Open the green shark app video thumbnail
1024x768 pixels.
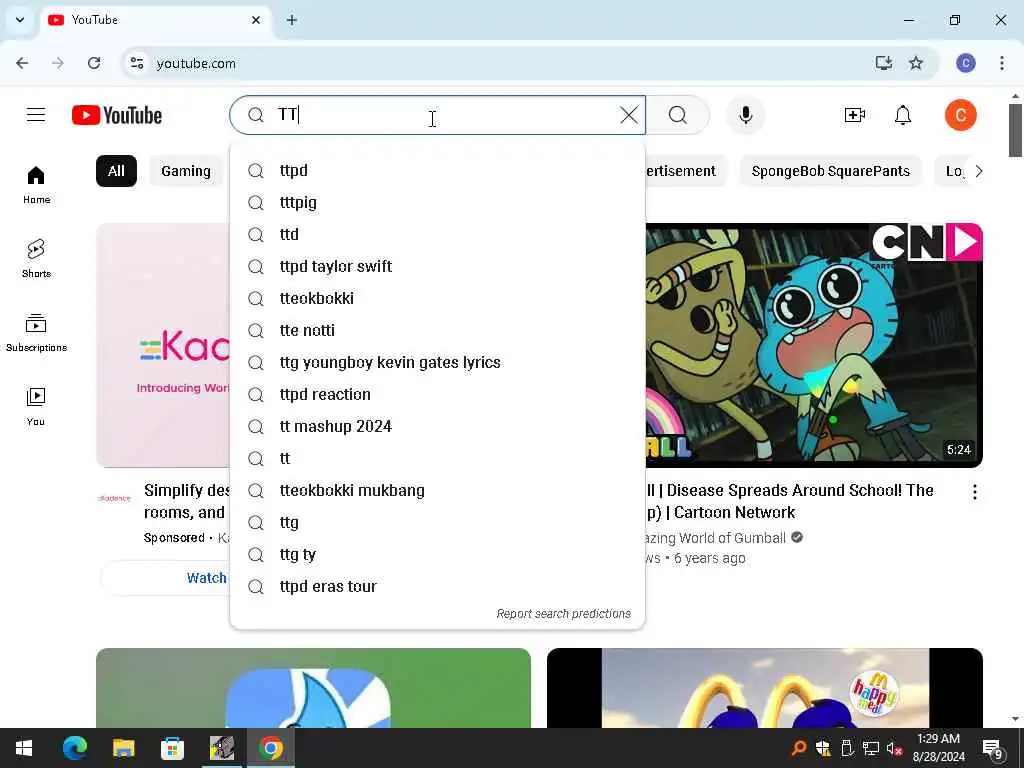(313, 688)
